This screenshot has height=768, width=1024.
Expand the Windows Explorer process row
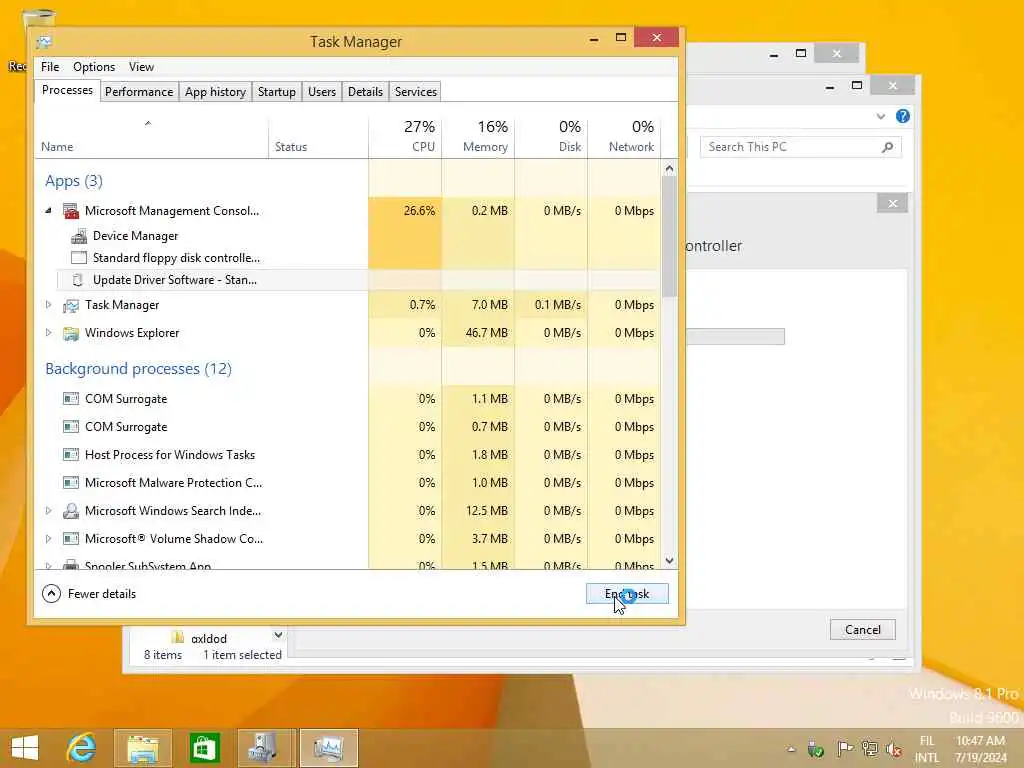48,332
